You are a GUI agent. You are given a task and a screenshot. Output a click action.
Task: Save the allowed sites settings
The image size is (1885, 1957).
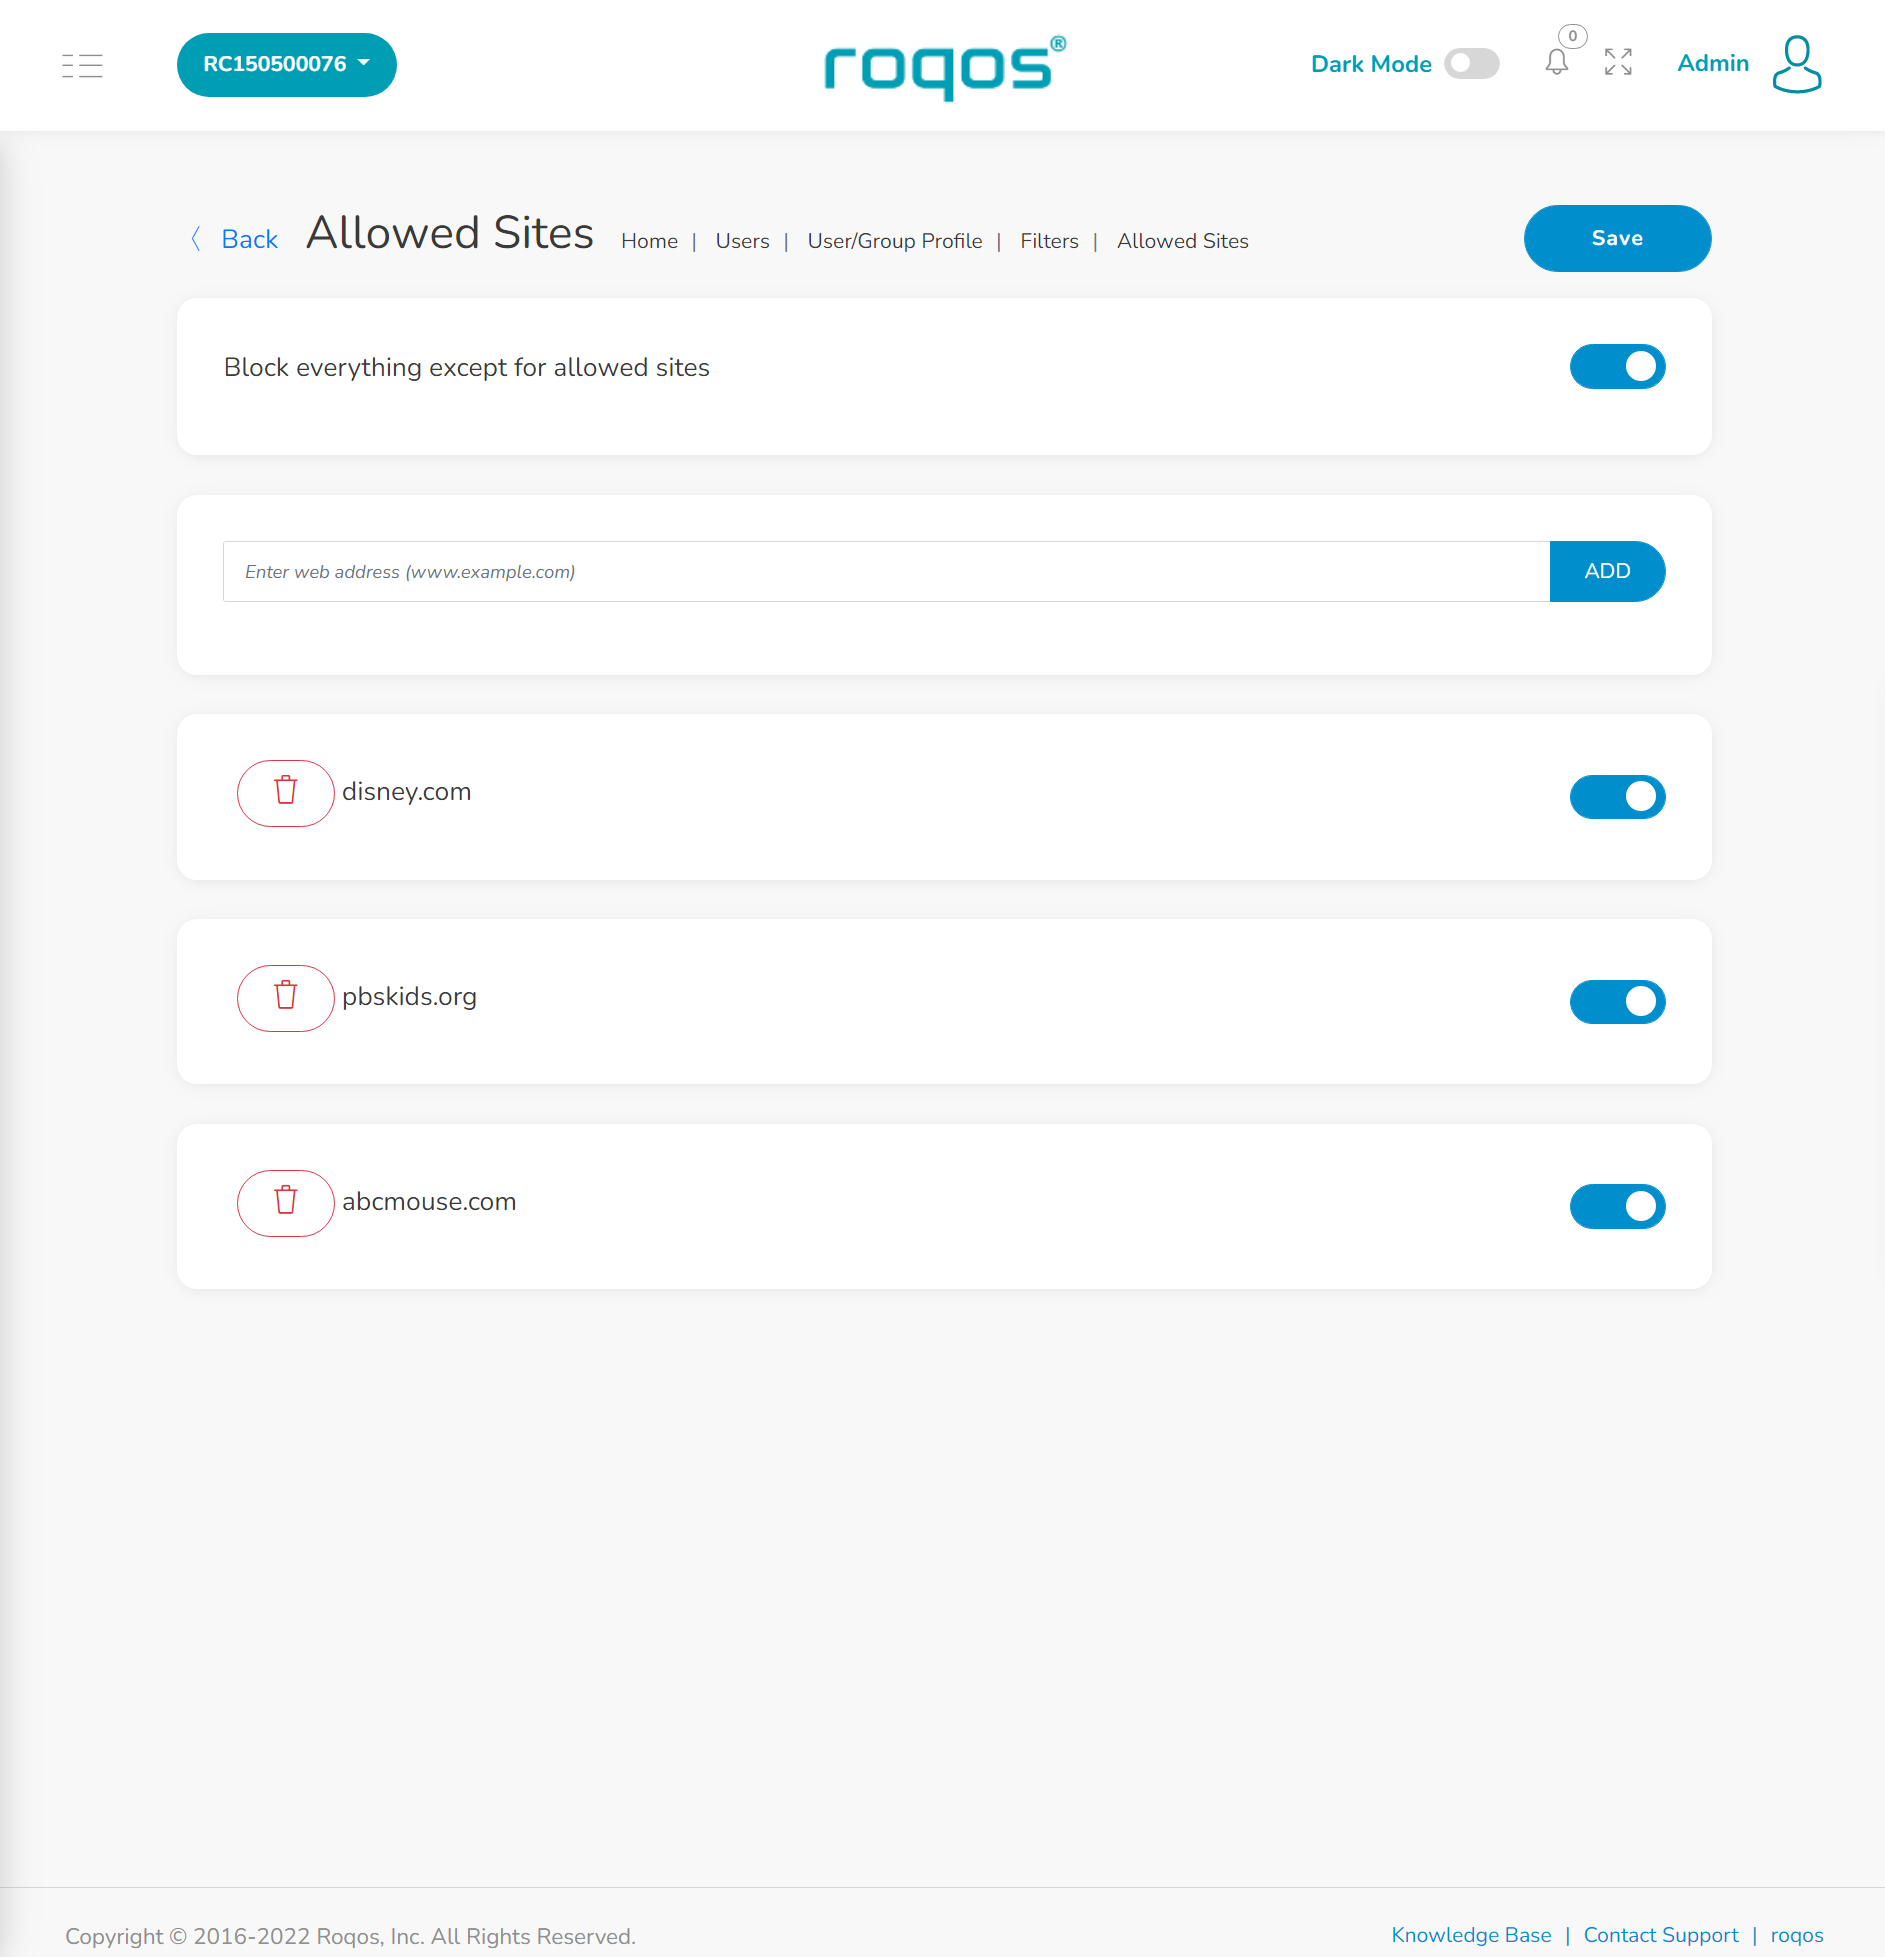1617,238
